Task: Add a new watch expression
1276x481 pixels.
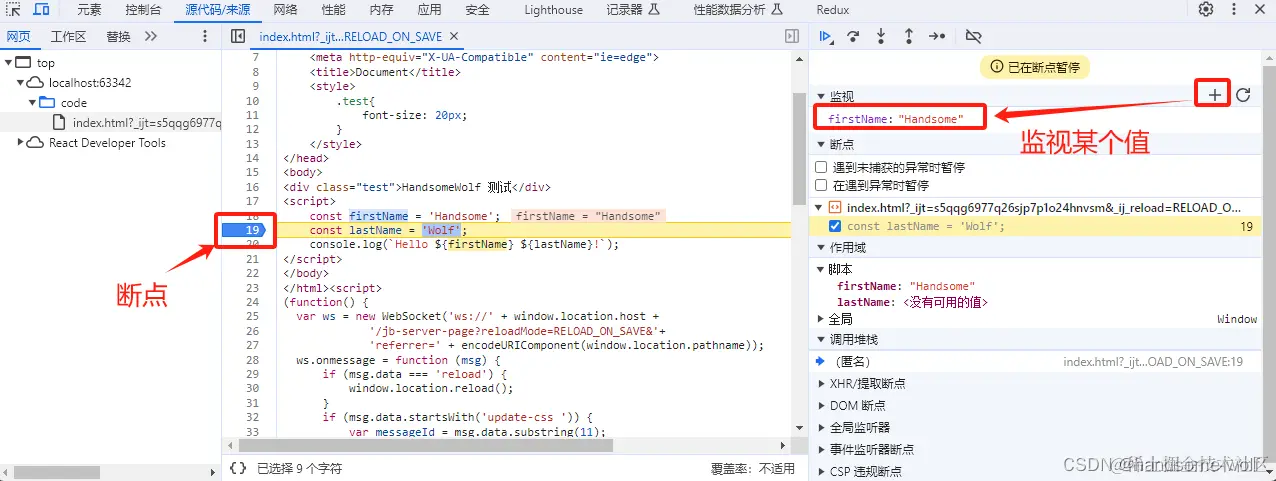Action: click(1214, 95)
